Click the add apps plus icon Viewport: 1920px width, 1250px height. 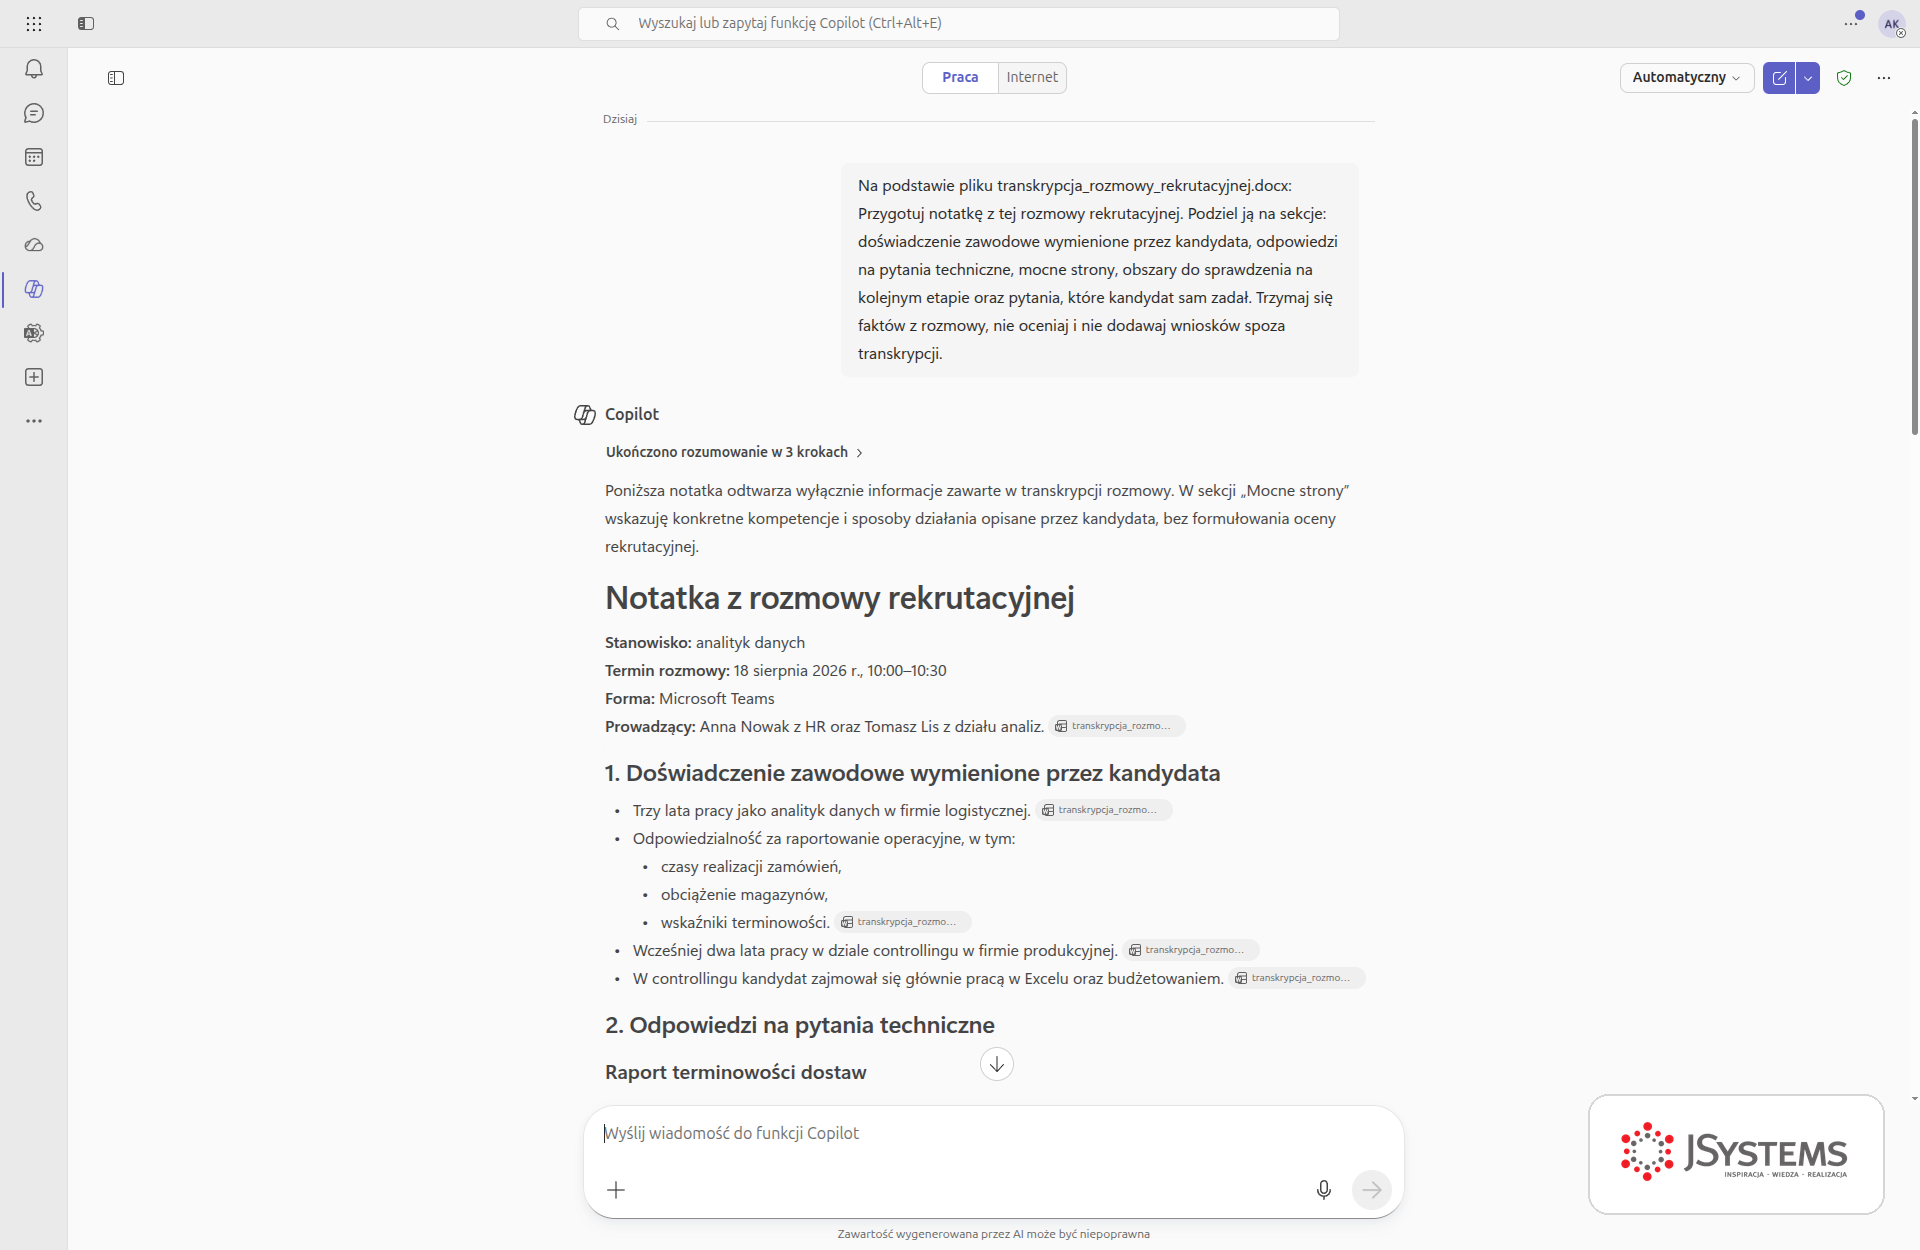[34, 377]
